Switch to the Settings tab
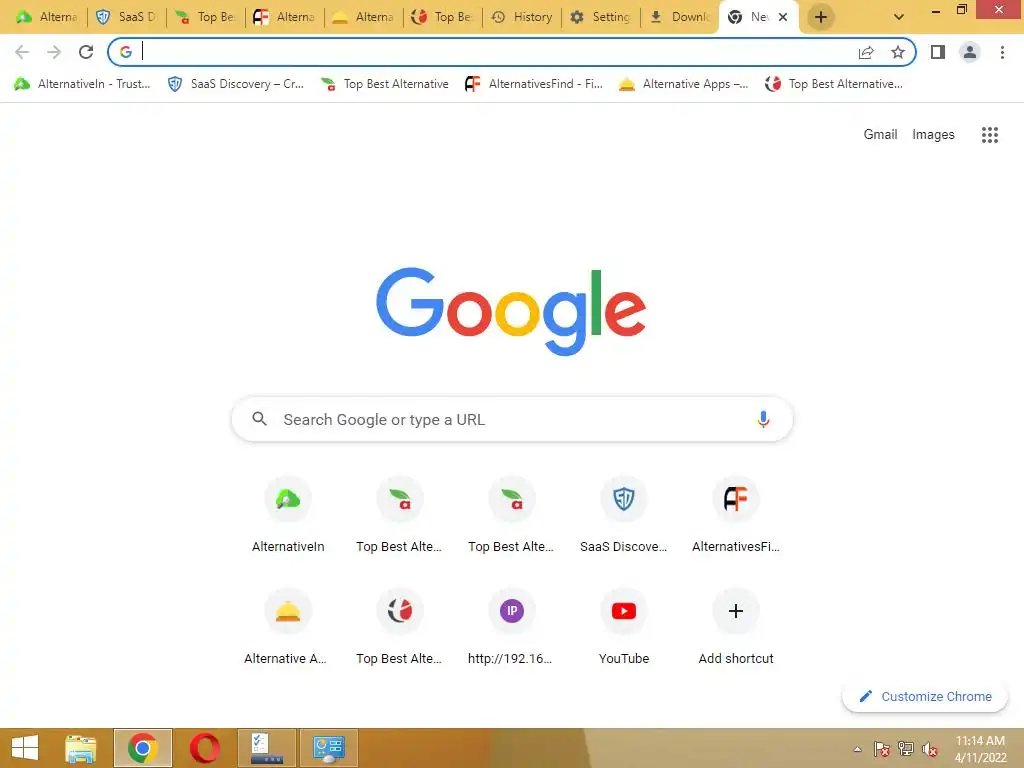Image resolution: width=1024 pixels, height=768 pixels. (x=601, y=17)
